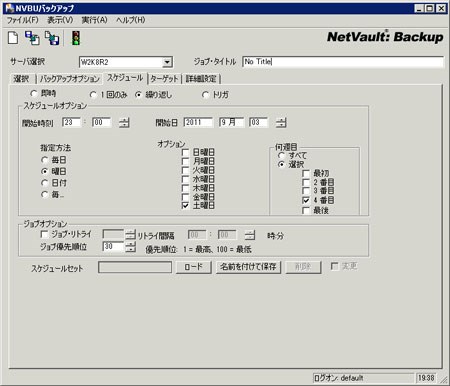
Task: Click the 開始日 date spinner arrows
Action: tap(281, 123)
